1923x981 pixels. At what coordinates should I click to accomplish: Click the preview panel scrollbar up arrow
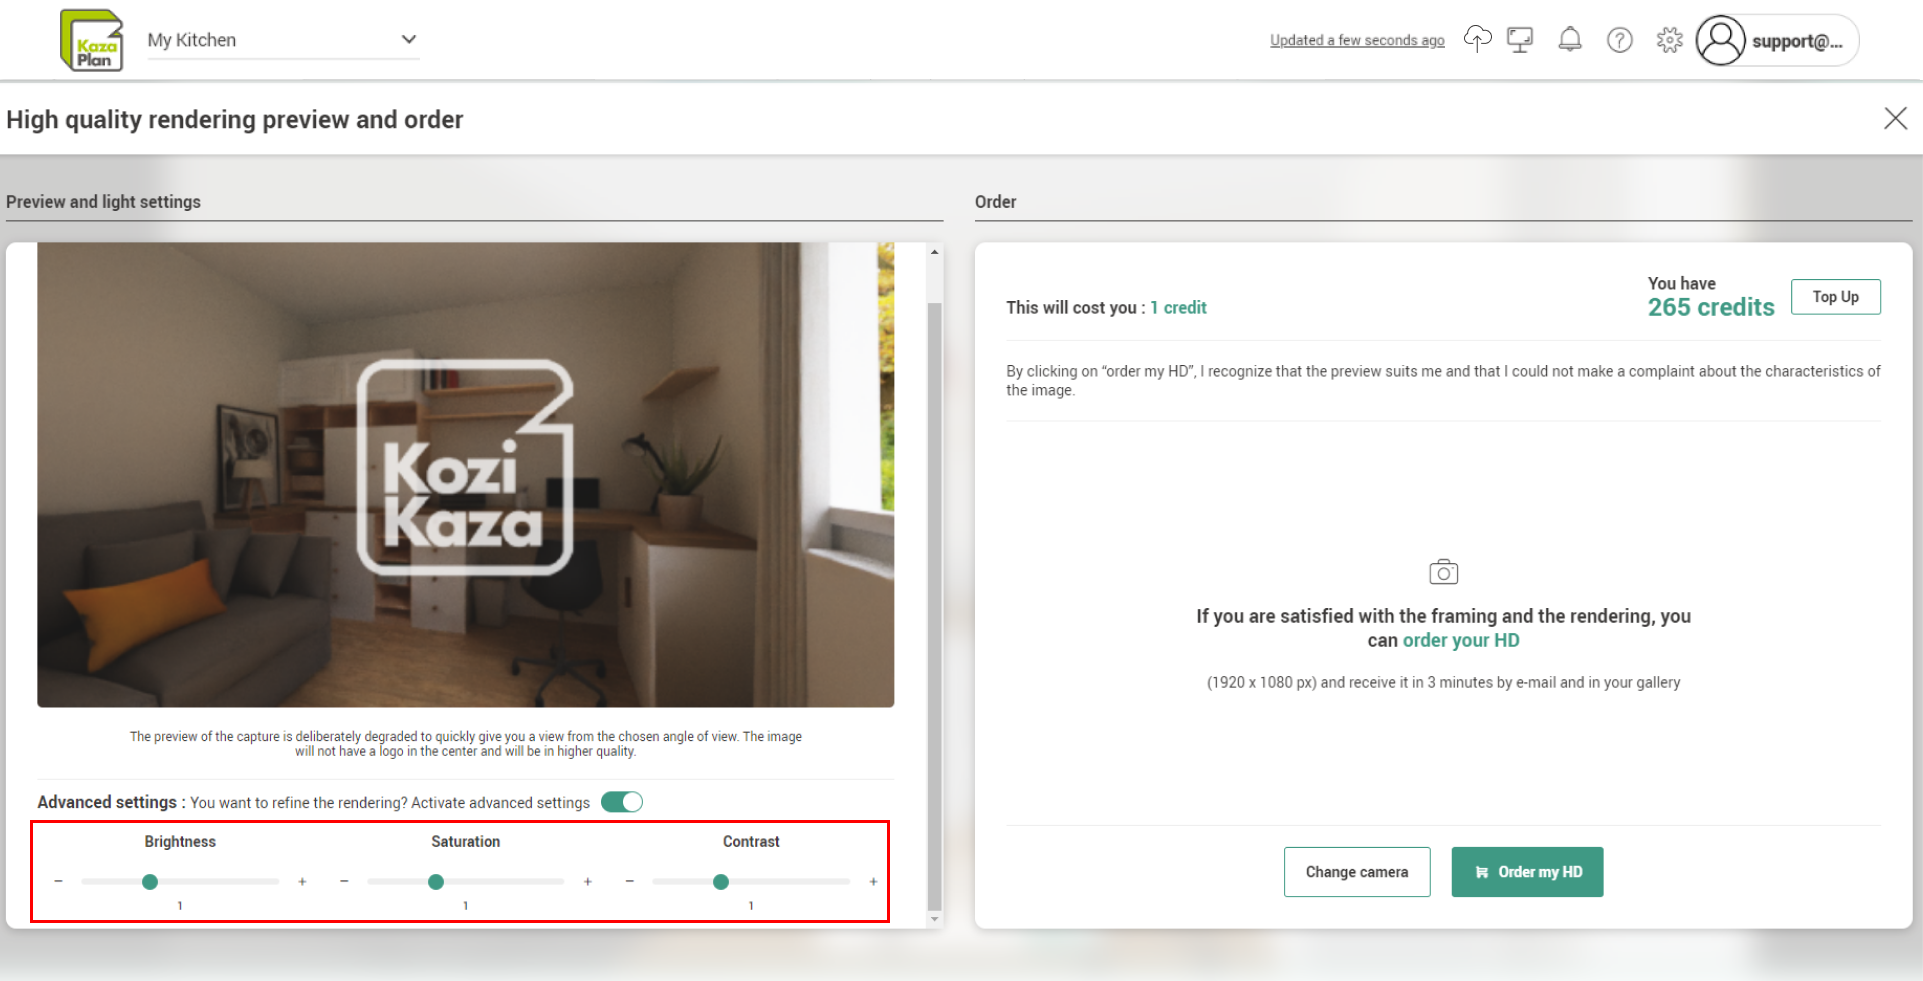935,252
